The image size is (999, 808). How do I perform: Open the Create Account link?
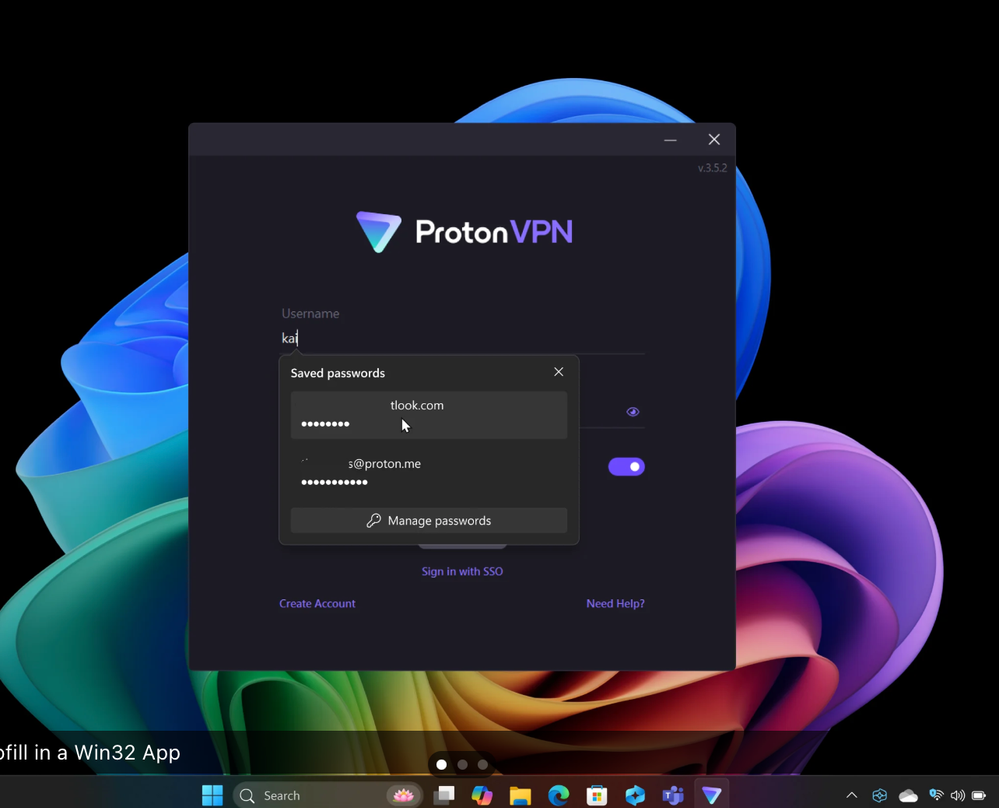(317, 603)
